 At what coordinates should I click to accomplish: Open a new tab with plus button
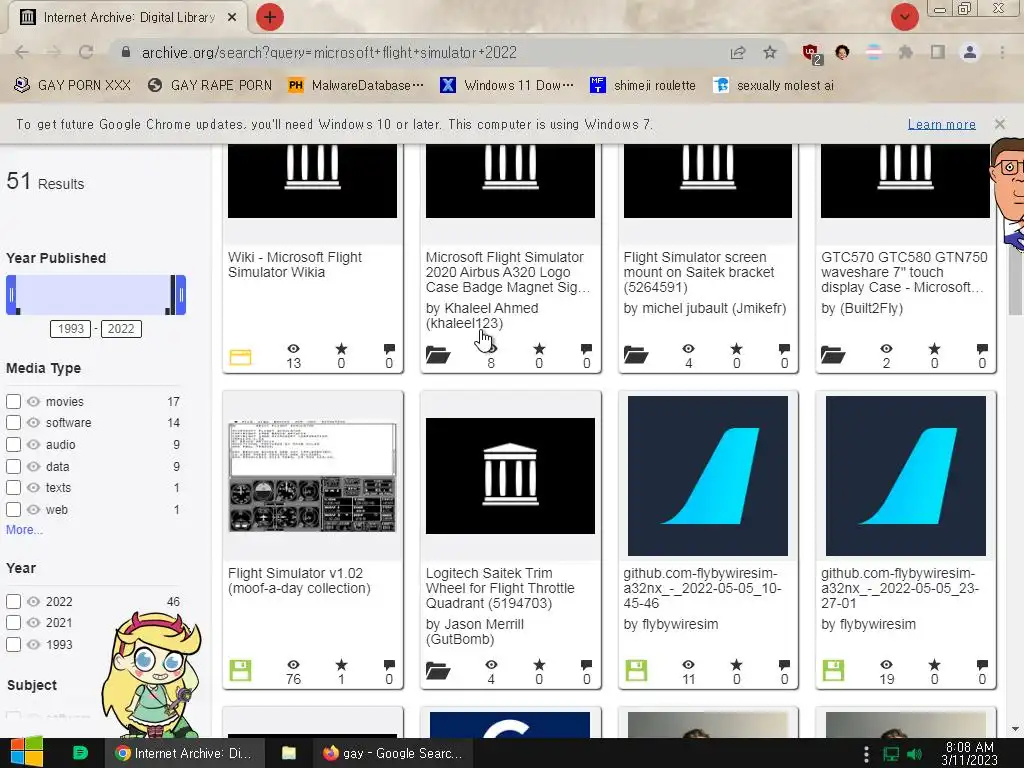tap(270, 17)
